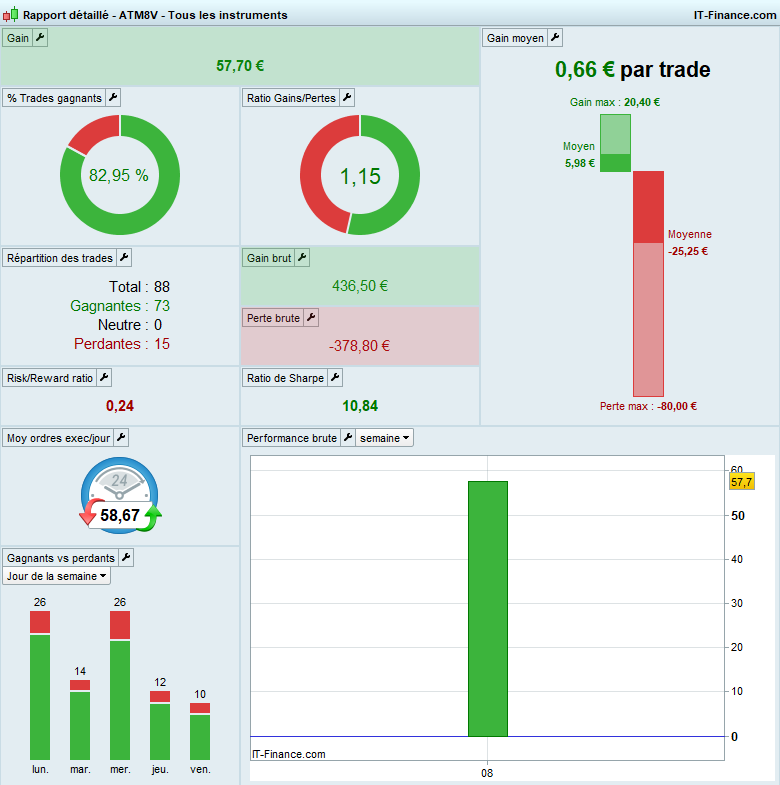Image resolution: width=780 pixels, height=785 pixels.
Task: Click wrench icon beside Gain brut
Action: 302,258
